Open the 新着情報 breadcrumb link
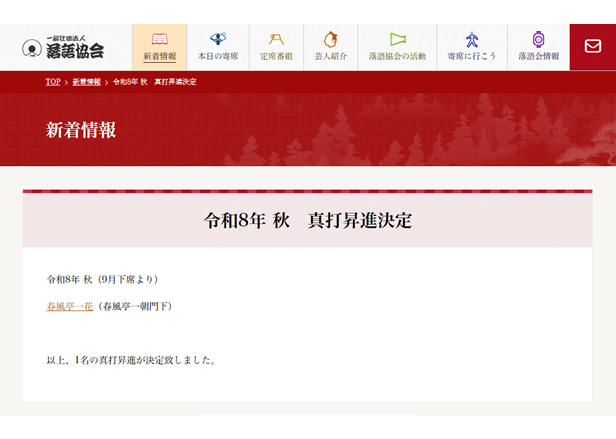 87,82
